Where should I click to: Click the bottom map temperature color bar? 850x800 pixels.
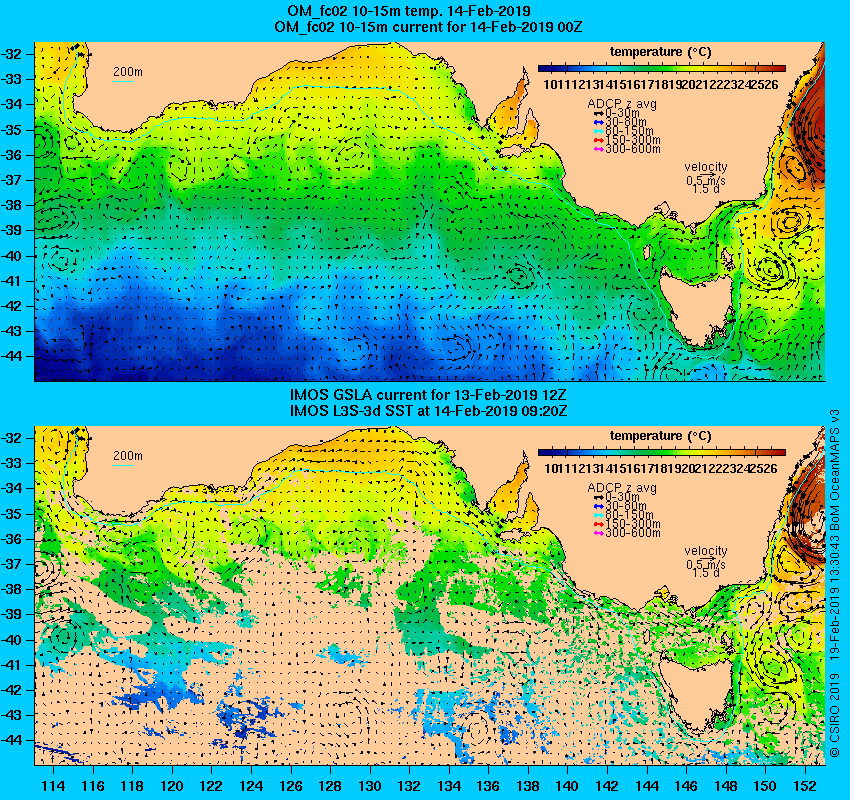pyautogui.click(x=662, y=452)
